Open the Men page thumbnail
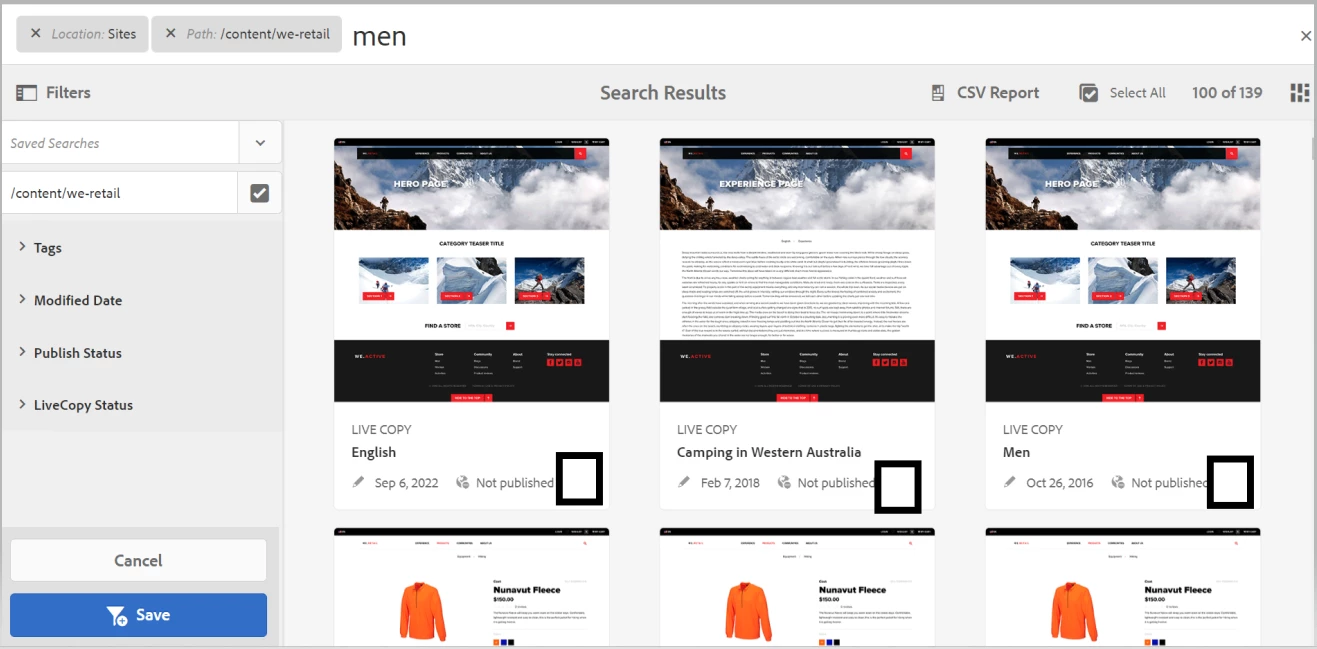Viewport: 1317px width, 649px height. pyautogui.click(x=1123, y=271)
